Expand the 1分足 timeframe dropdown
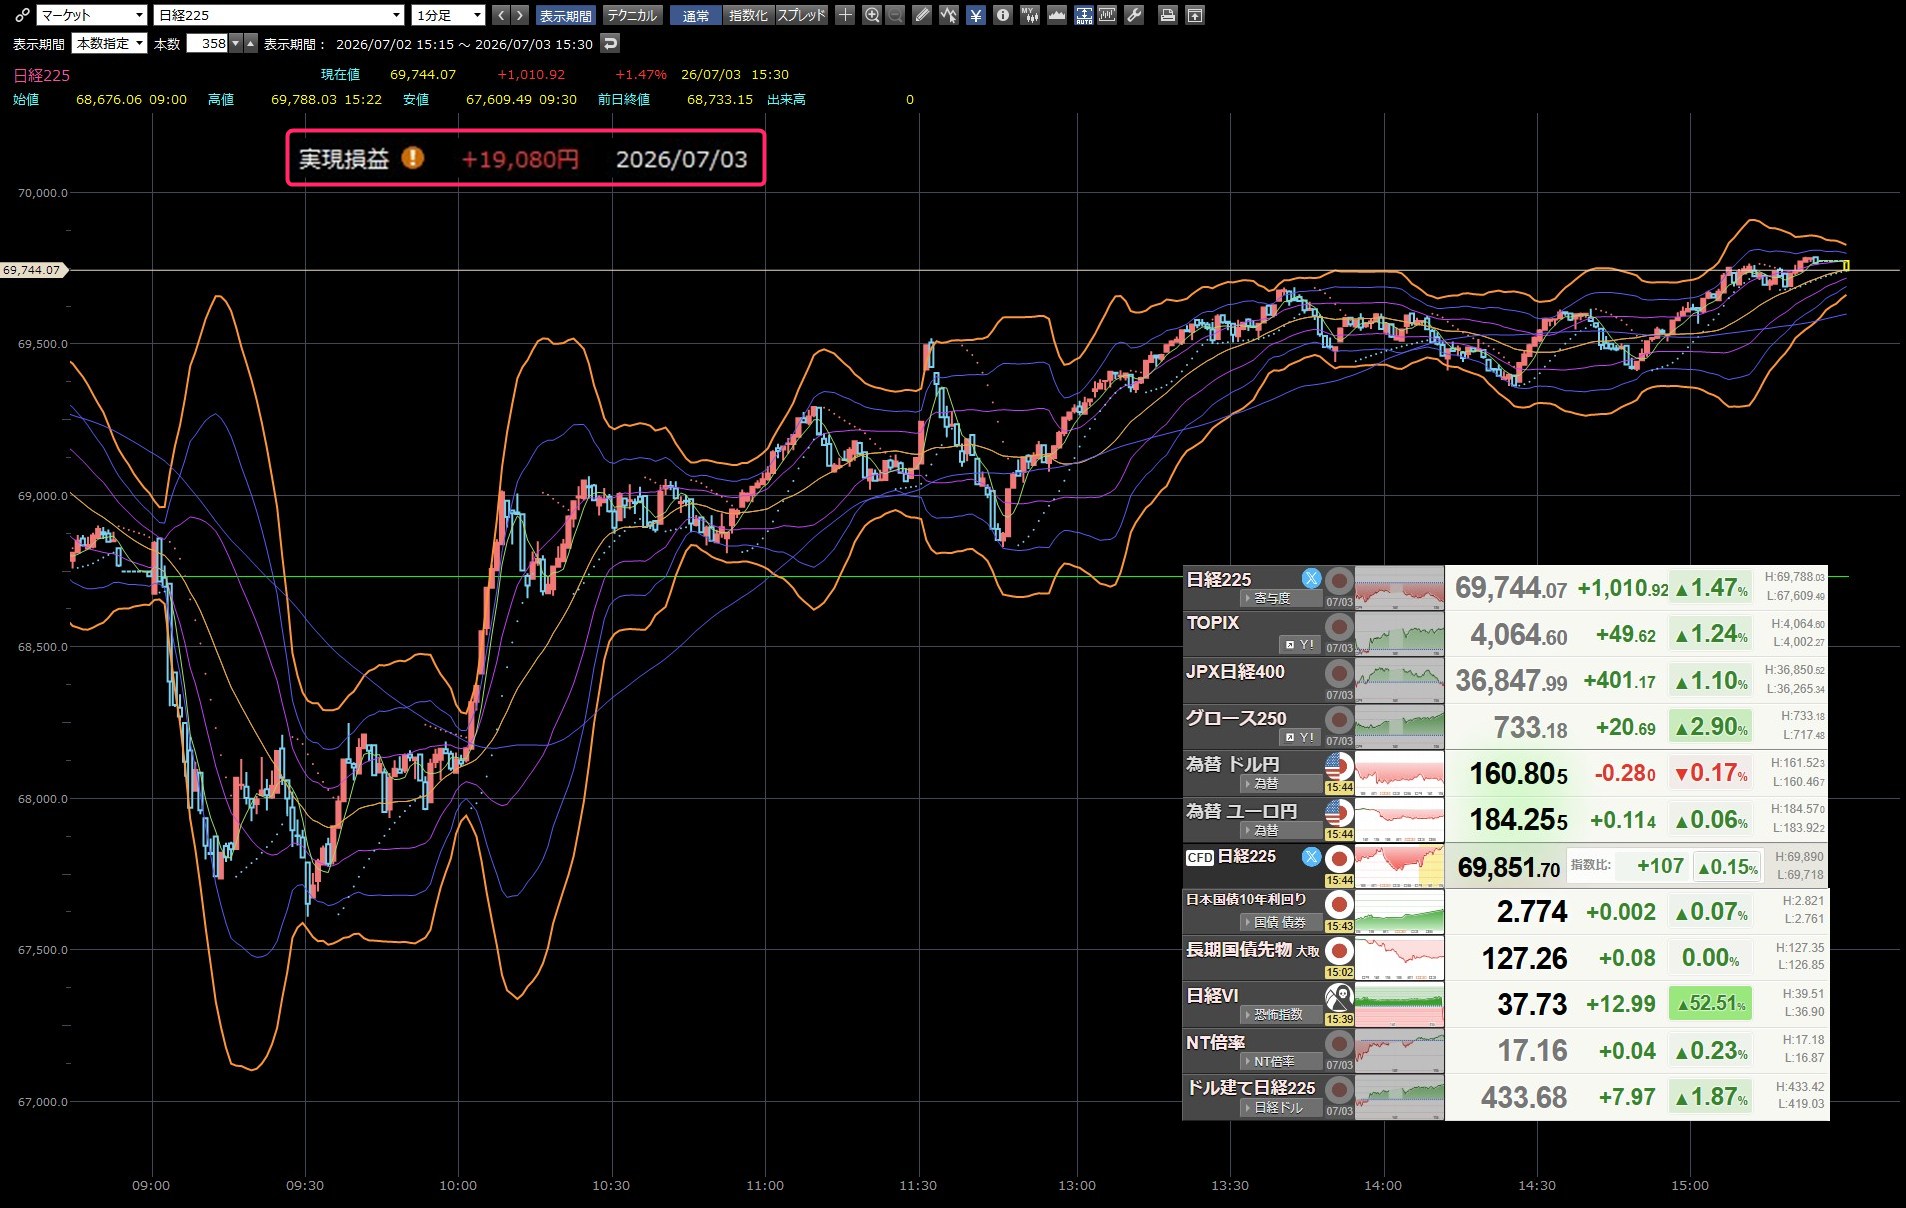1906x1208 pixels. click(449, 15)
